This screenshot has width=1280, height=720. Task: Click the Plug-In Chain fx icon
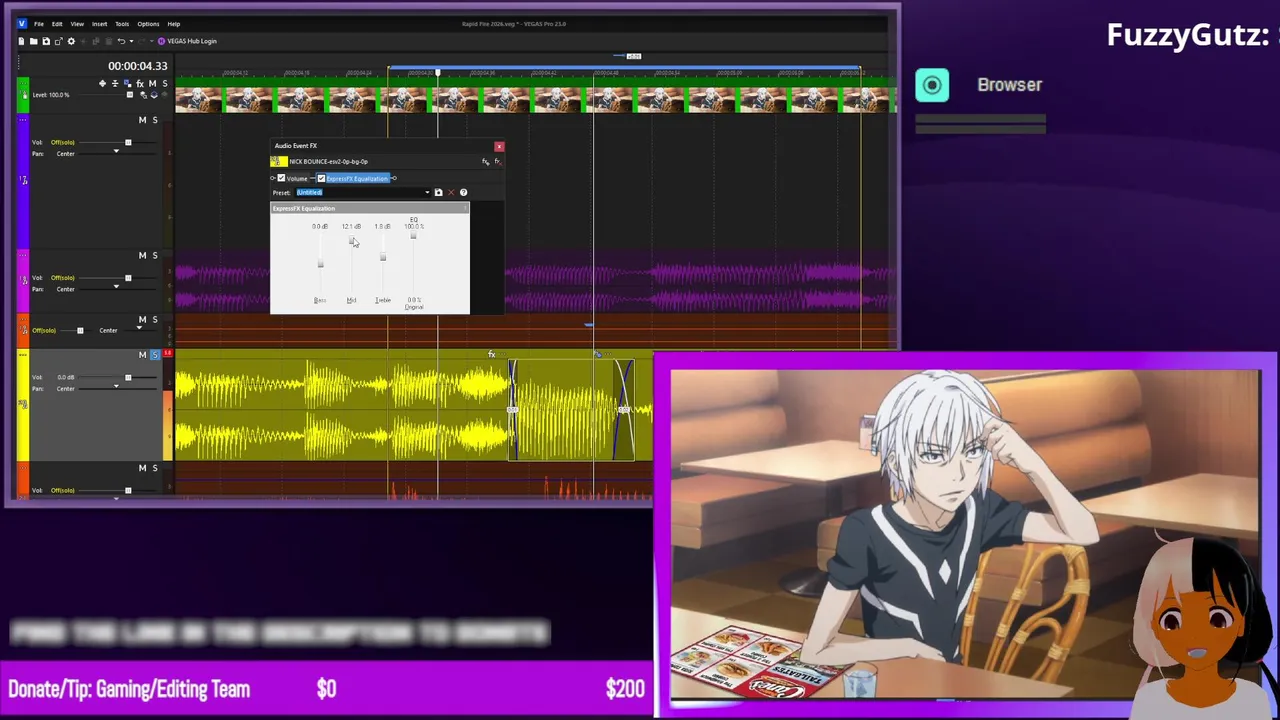pos(485,161)
